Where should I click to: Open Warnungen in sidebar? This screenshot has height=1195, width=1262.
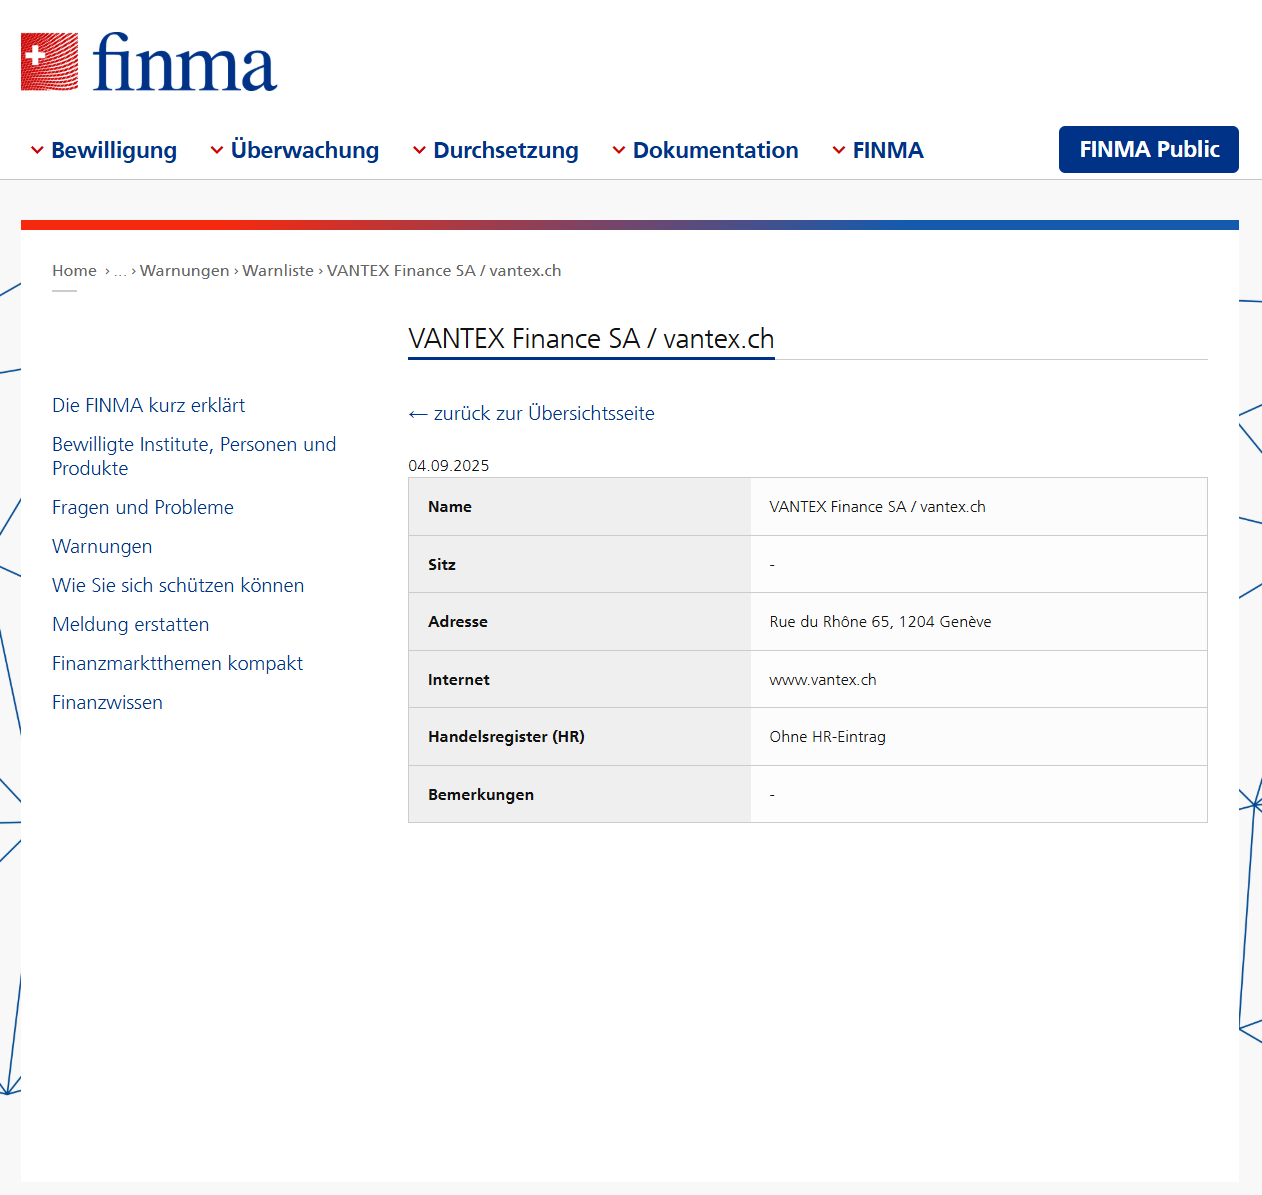tap(102, 546)
